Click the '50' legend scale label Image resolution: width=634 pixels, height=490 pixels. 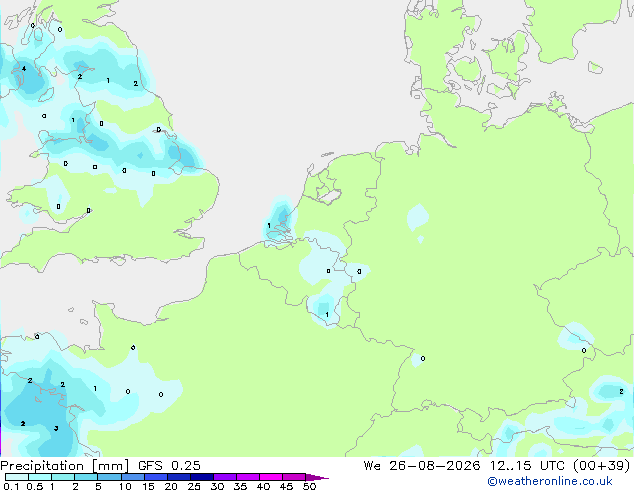(x=309, y=486)
